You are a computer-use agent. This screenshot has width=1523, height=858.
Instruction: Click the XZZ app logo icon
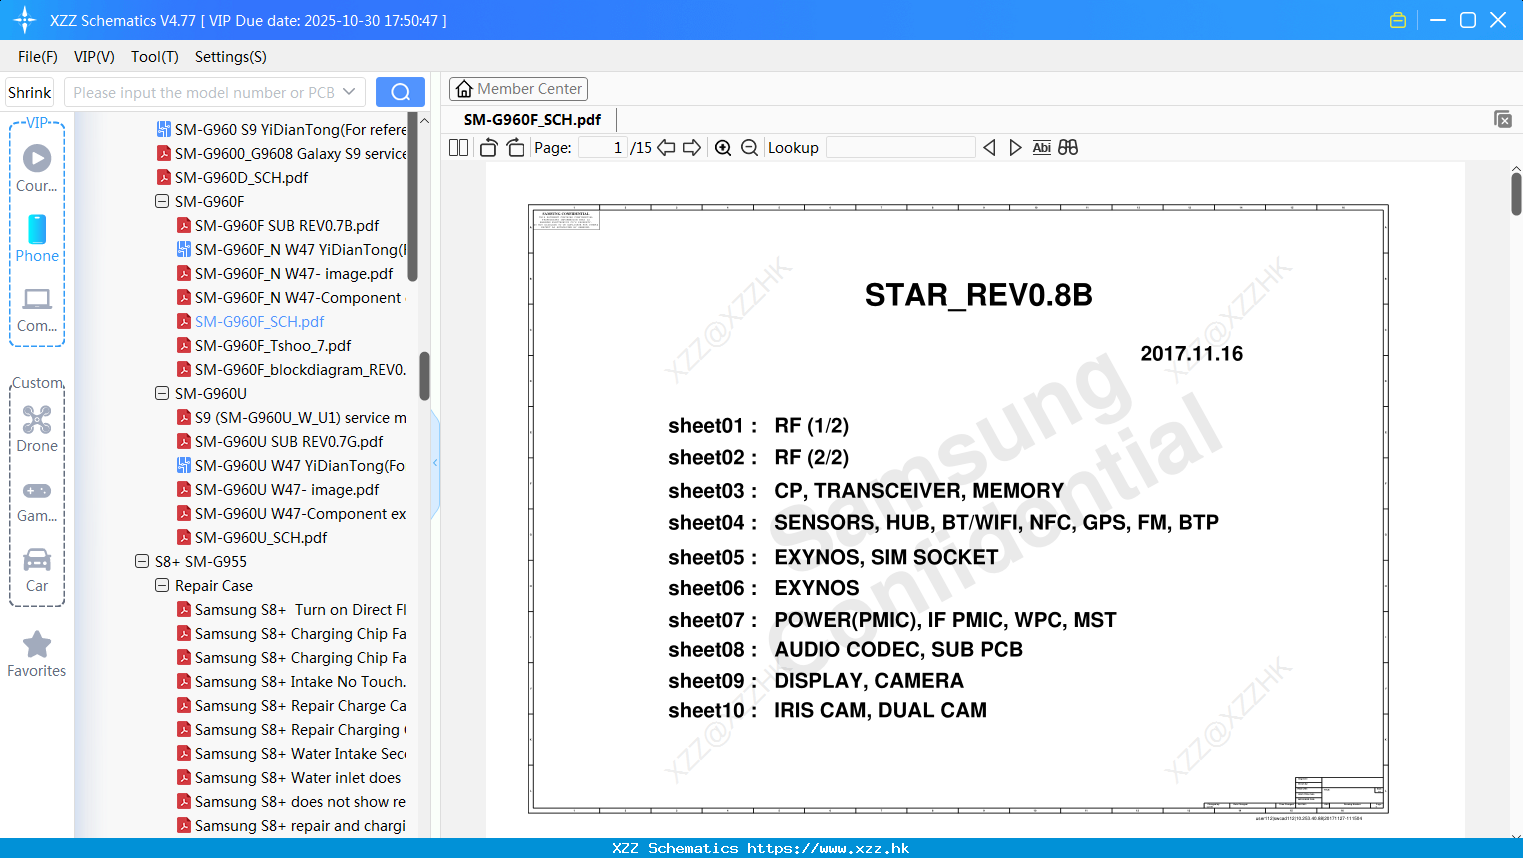pyautogui.click(x=25, y=20)
